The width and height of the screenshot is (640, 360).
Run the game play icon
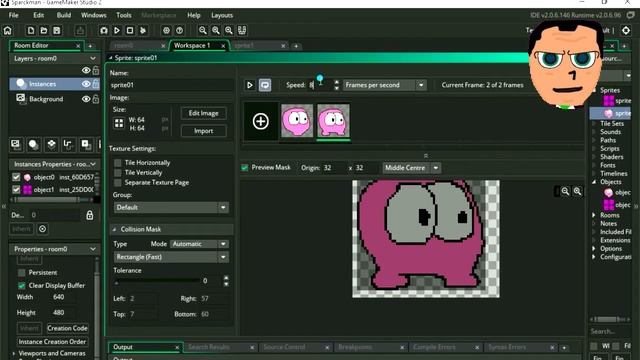(117, 31)
